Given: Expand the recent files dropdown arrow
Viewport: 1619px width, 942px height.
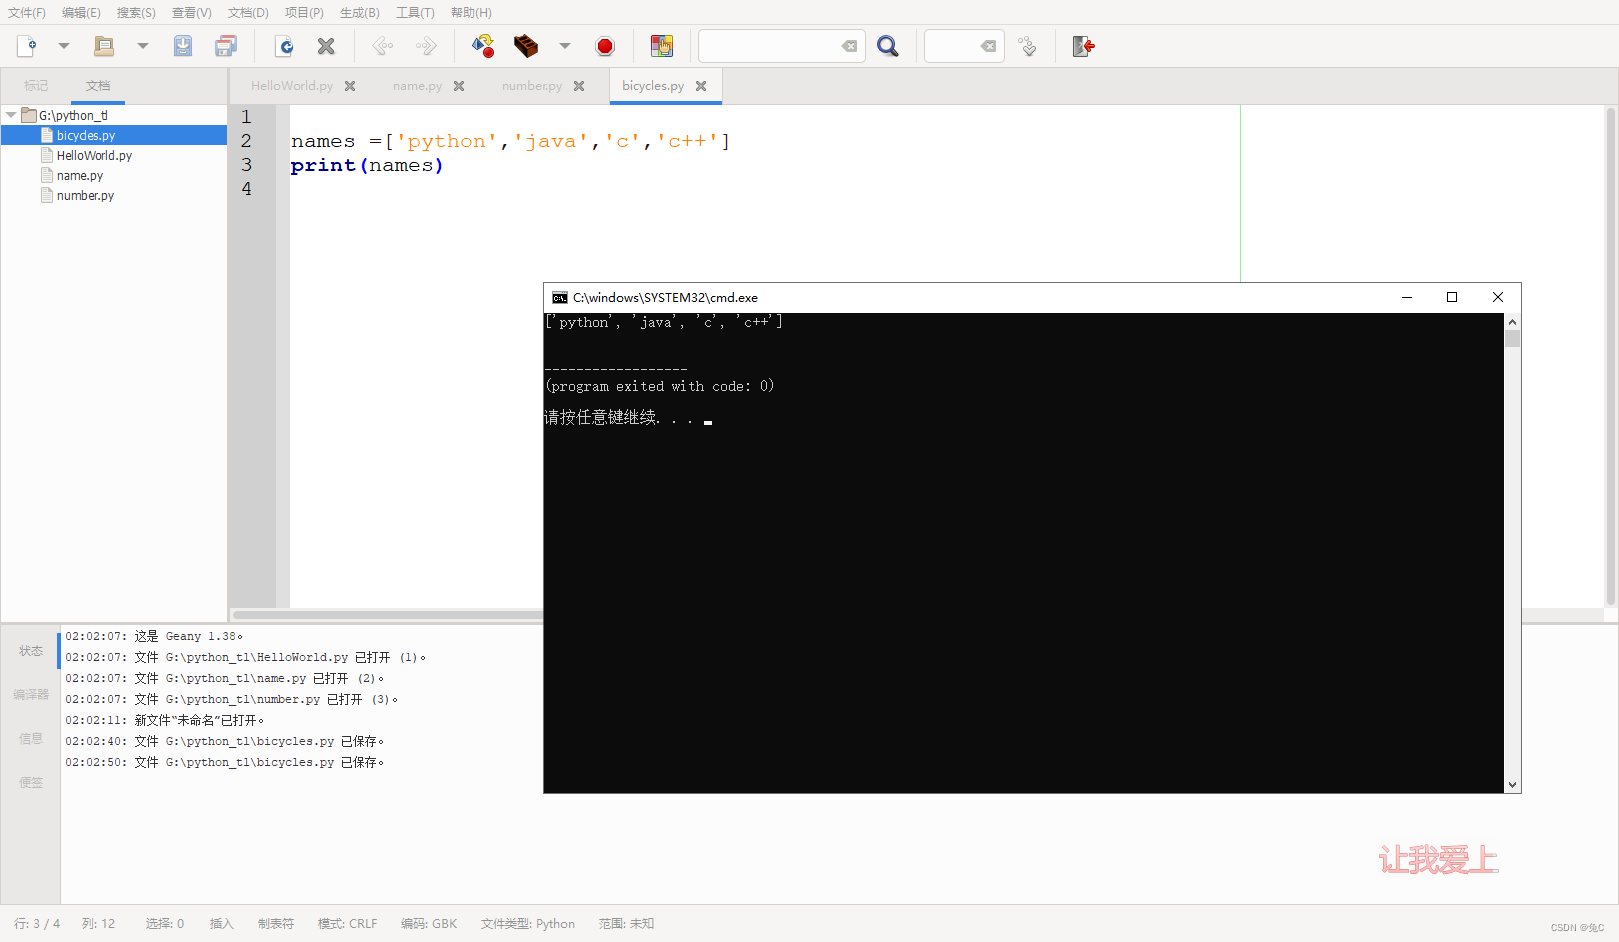Looking at the screenshot, I should (143, 46).
